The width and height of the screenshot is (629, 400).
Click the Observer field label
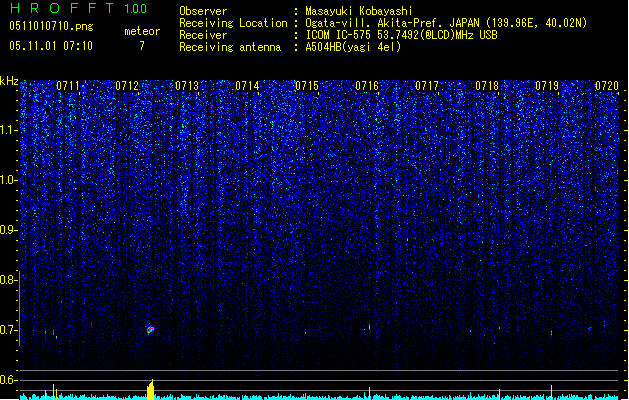click(x=203, y=11)
